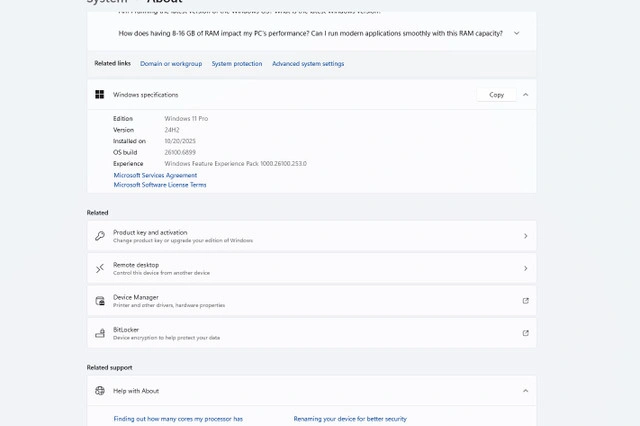Collapse the Windows specifications section
Viewport: 640px width, 426px height.
[x=526, y=95]
